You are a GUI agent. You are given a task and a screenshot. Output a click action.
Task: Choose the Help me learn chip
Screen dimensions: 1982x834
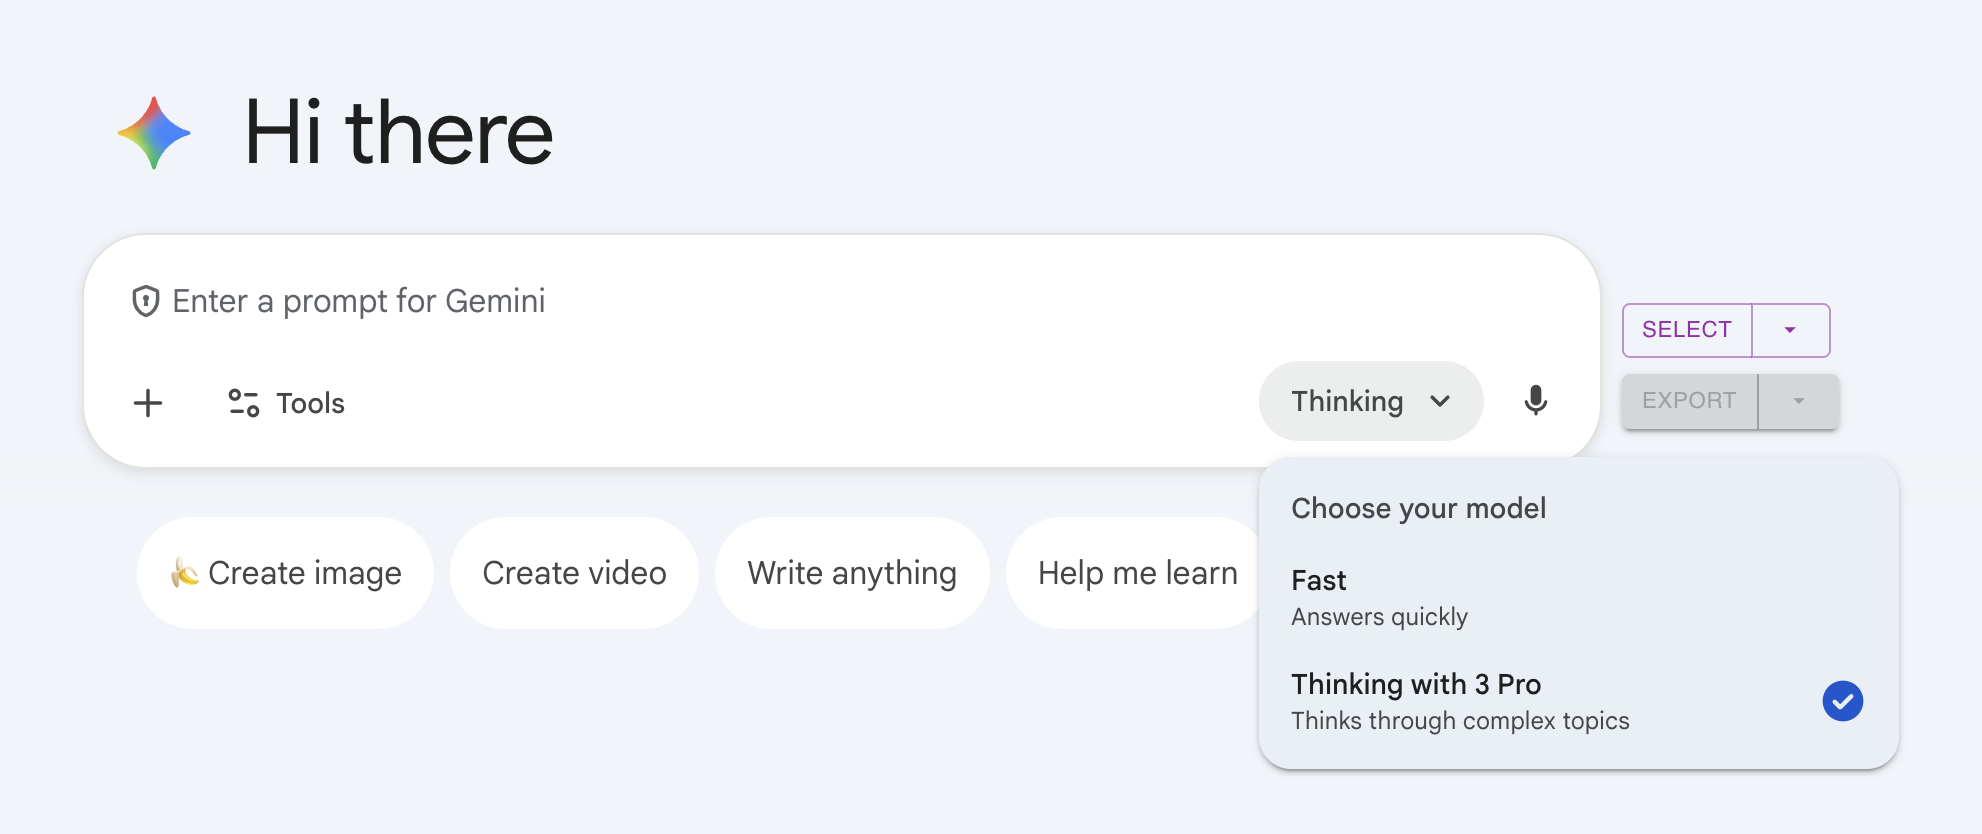click(x=1137, y=573)
